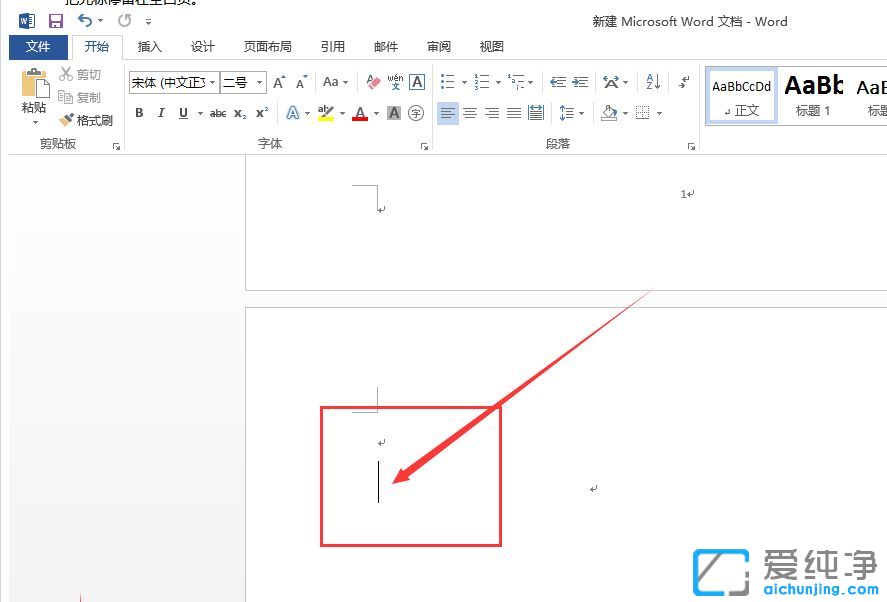Screen dimensions: 887x602
Task: Toggle italic formatting on selected text
Action: [x=161, y=113]
